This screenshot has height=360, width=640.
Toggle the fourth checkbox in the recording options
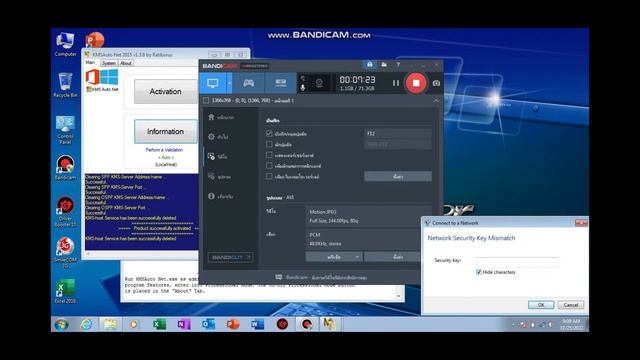(269, 166)
